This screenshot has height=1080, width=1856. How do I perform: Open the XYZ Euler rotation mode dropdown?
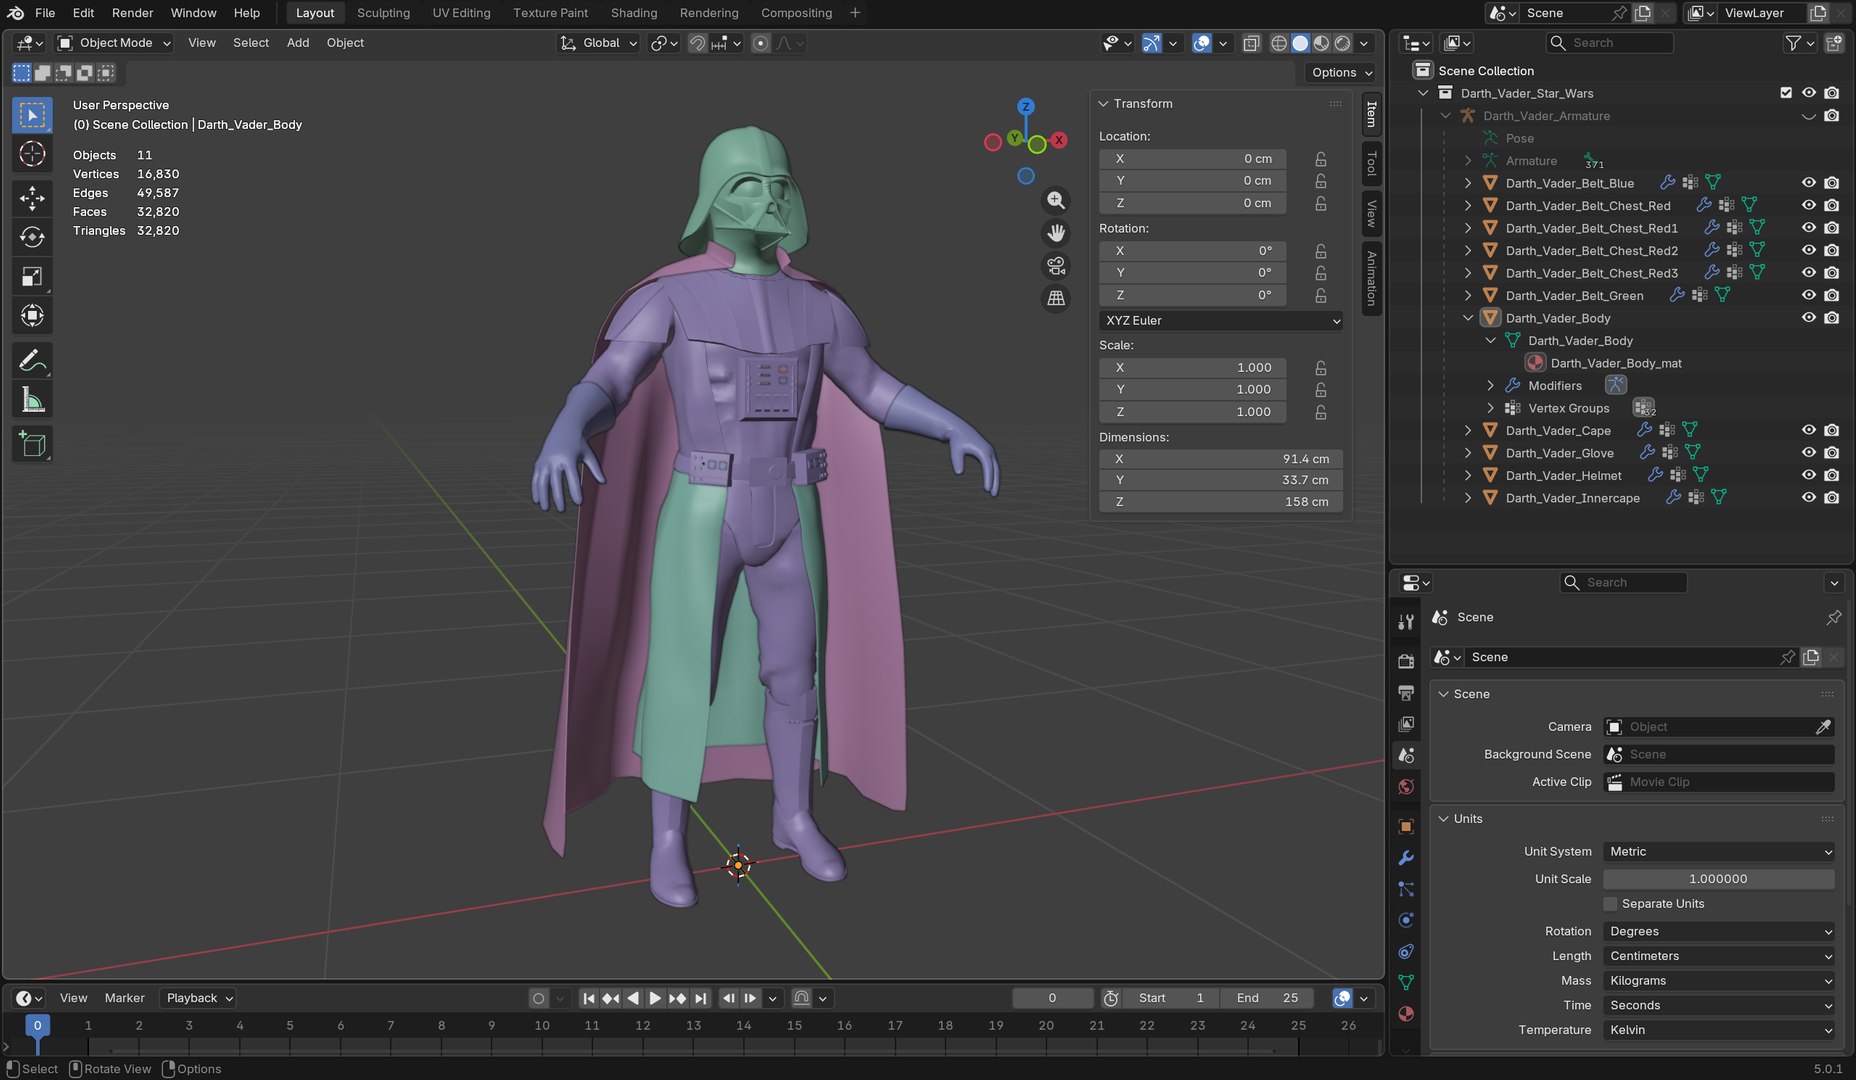click(1221, 321)
